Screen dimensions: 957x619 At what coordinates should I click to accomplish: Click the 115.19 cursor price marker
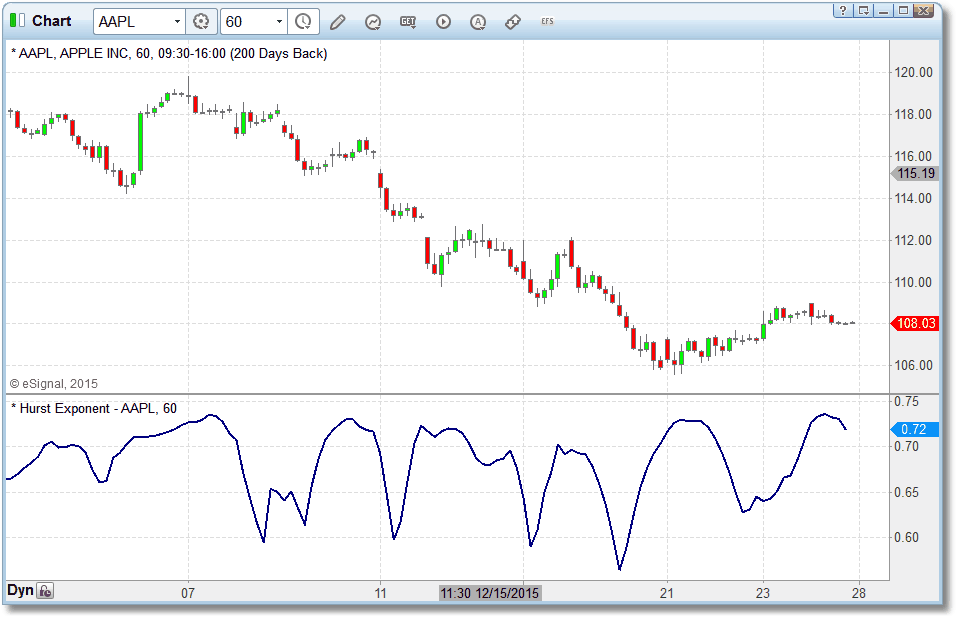tap(915, 173)
